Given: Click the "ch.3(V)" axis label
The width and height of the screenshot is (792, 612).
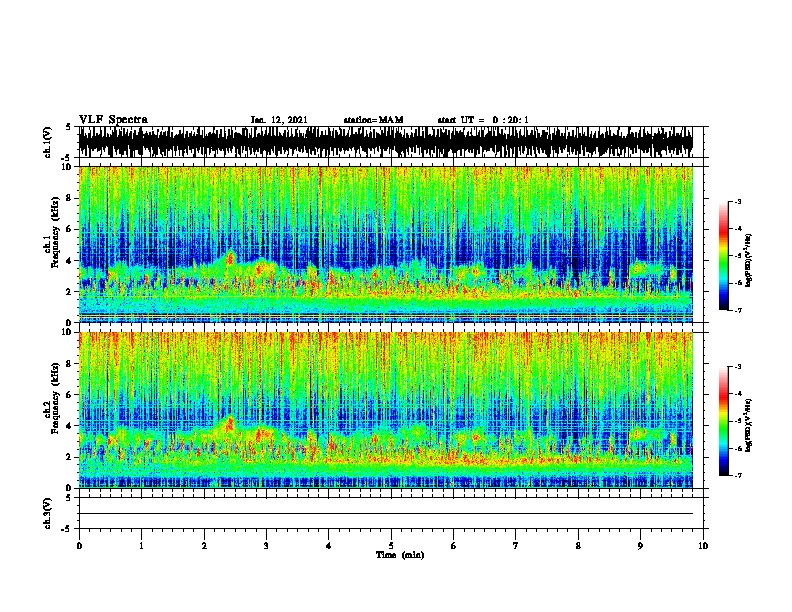Looking at the screenshot, I should [x=47, y=513].
